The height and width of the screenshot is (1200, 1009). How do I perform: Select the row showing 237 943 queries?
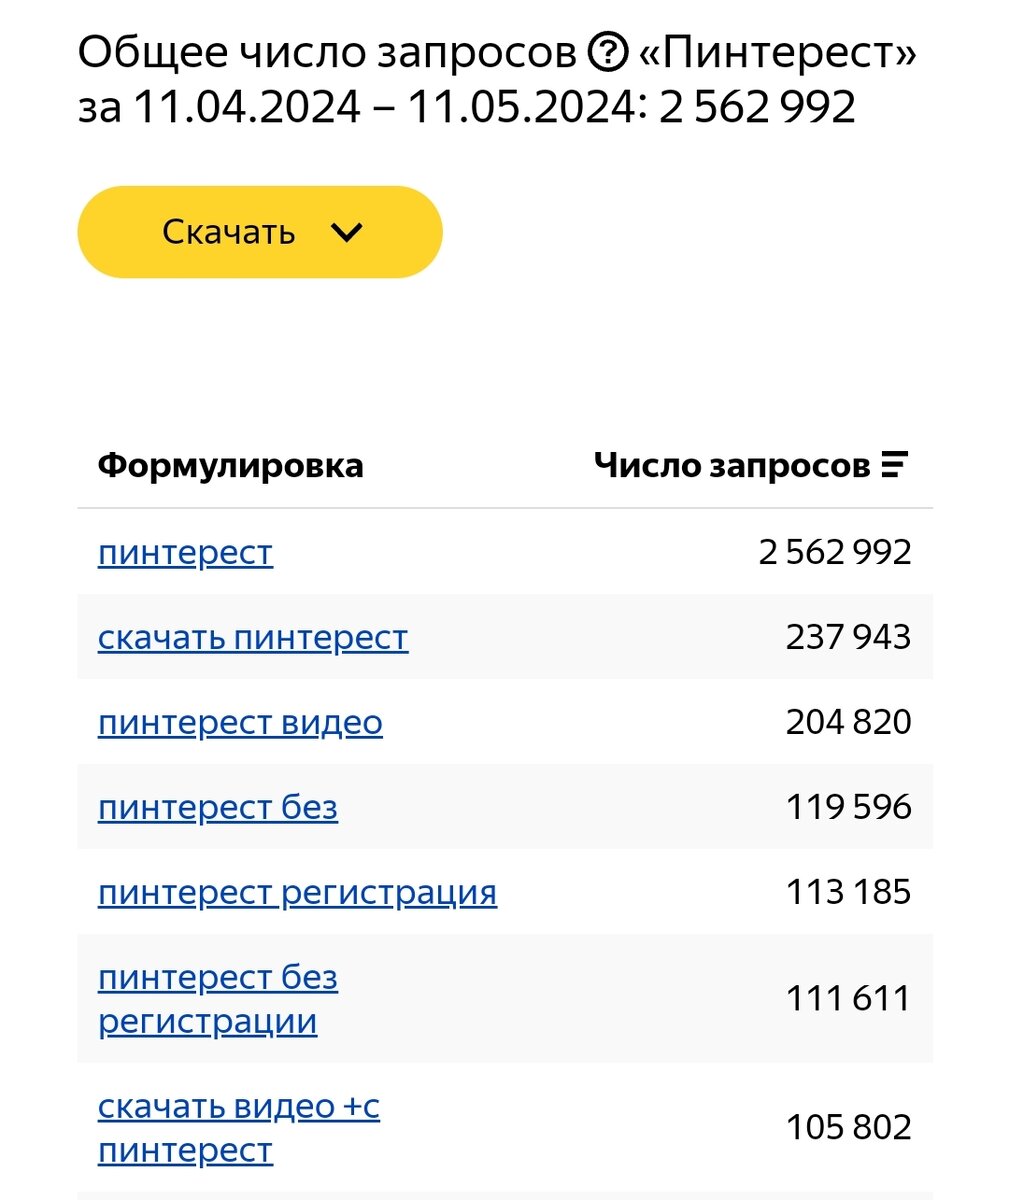coord(848,637)
